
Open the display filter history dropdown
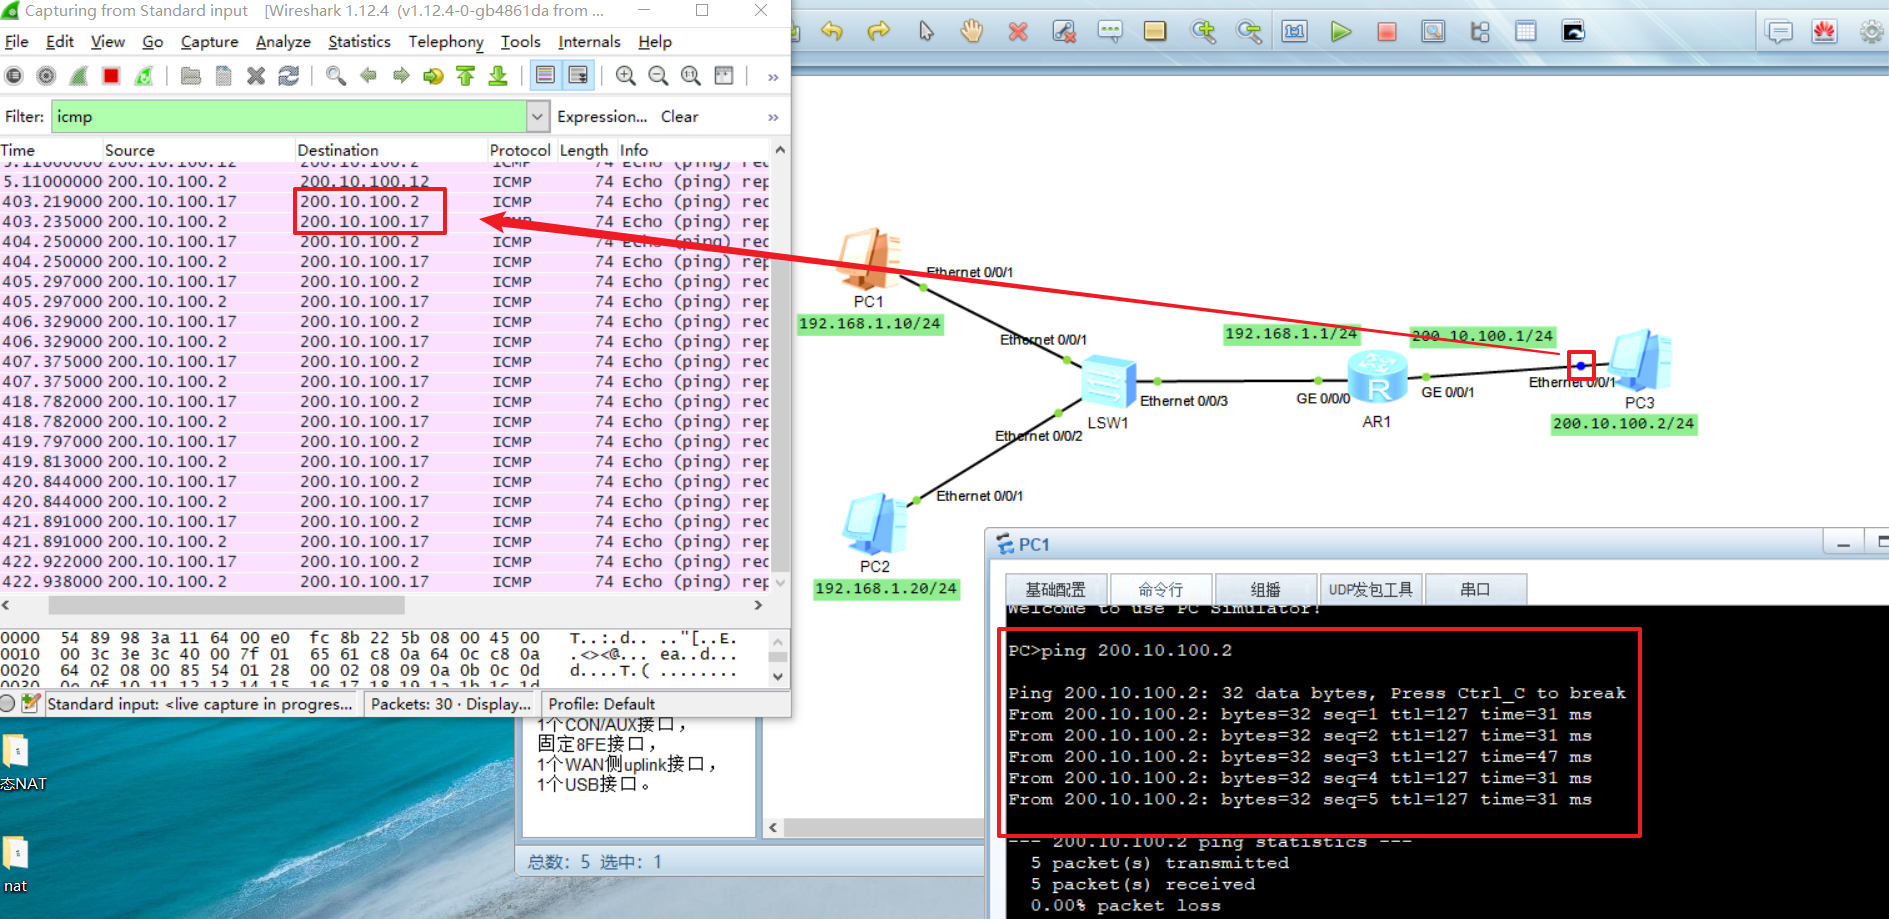(x=538, y=117)
